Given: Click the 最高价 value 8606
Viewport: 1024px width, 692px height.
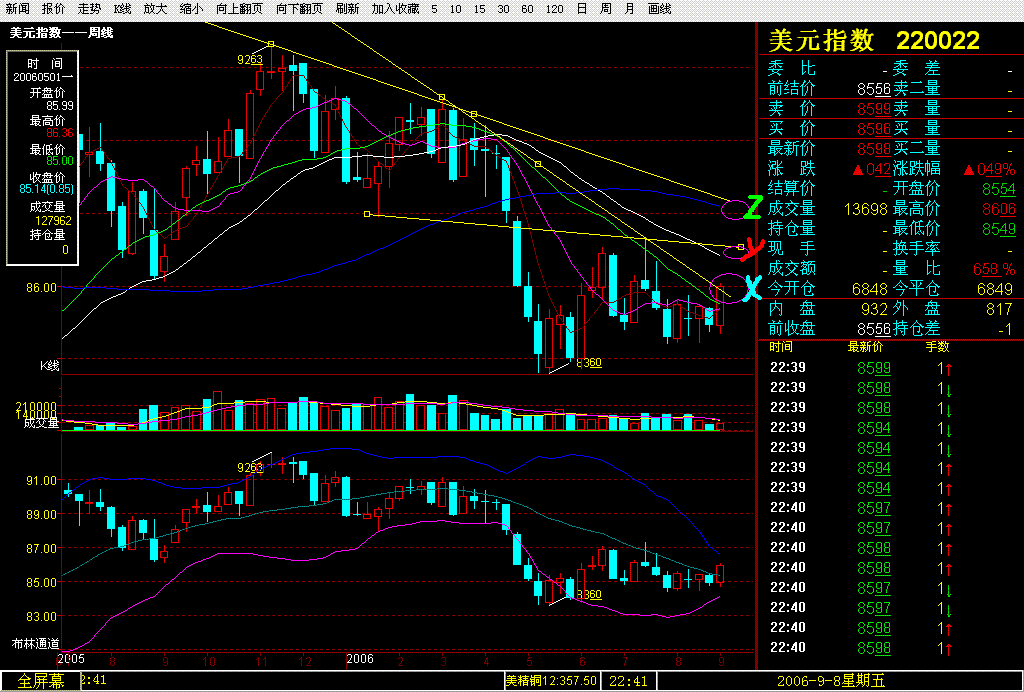Looking at the screenshot, I should (x=999, y=209).
